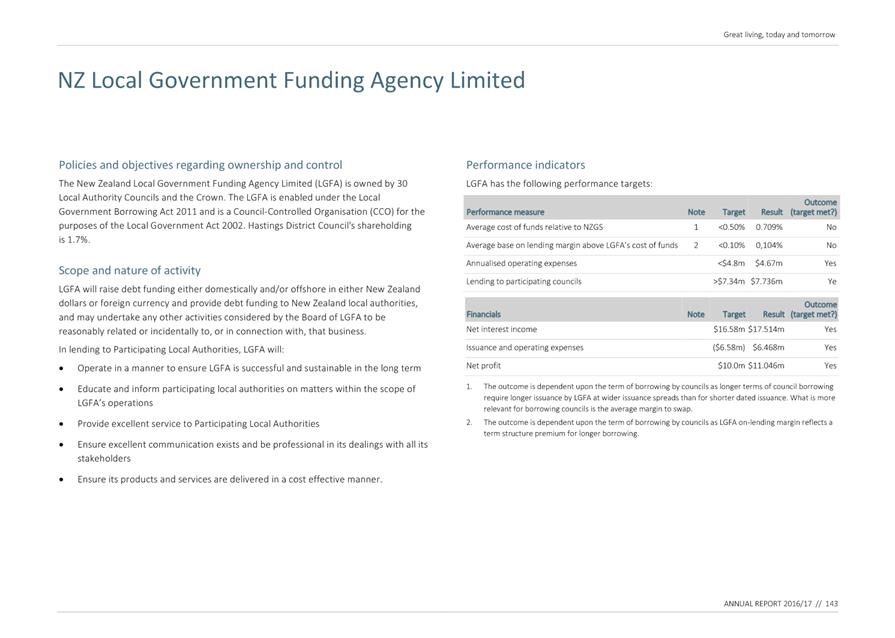The height and width of the screenshot is (638, 895).
Task: Click bullet 'Ensure its products and services are delivered'
Action: pyautogui.click(x=229, y=479)
